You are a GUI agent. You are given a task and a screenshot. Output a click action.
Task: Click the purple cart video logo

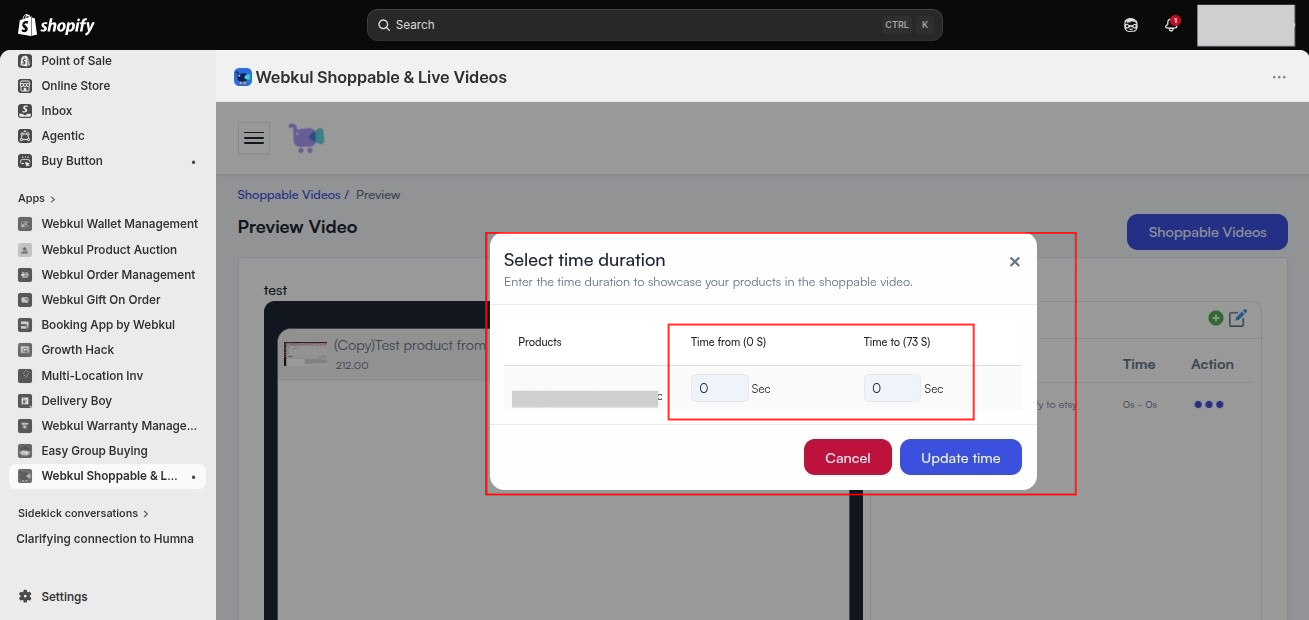[306, 138]
